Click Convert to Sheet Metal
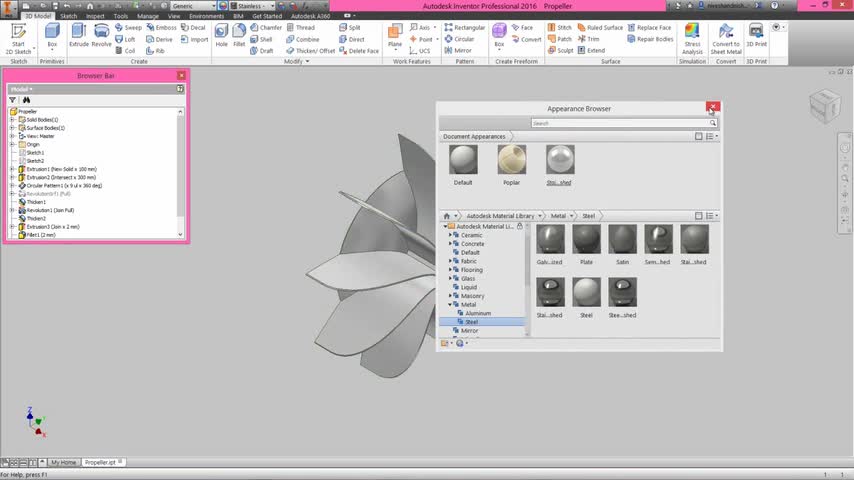Viewport: 854px width, 480px height. (x=726, y=39)
